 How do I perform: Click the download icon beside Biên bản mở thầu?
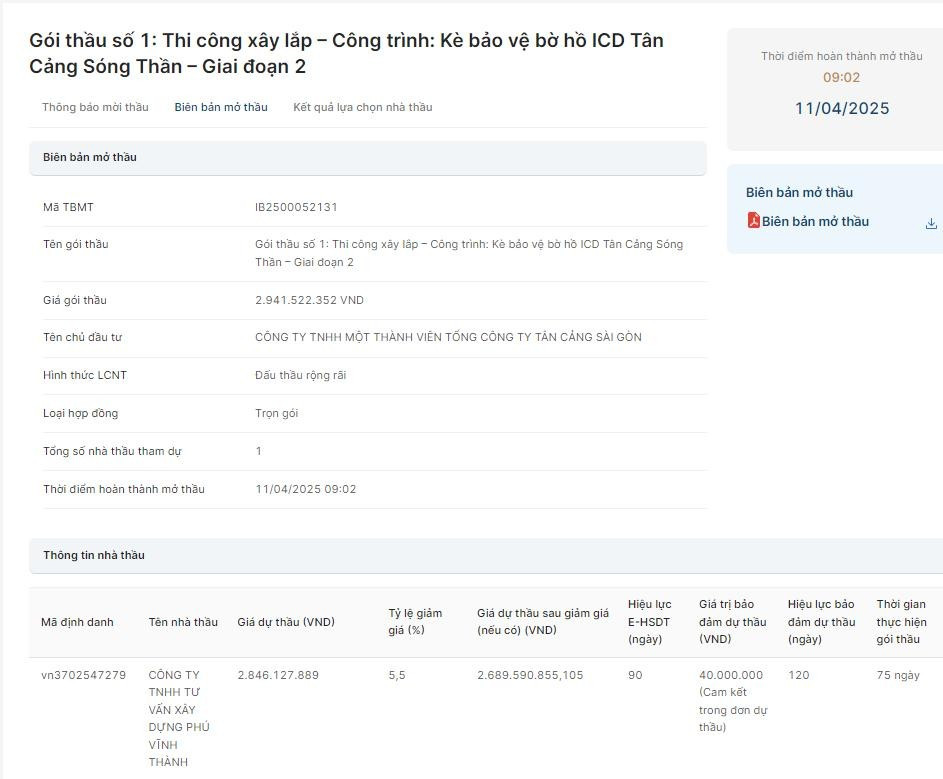[931, 223]
